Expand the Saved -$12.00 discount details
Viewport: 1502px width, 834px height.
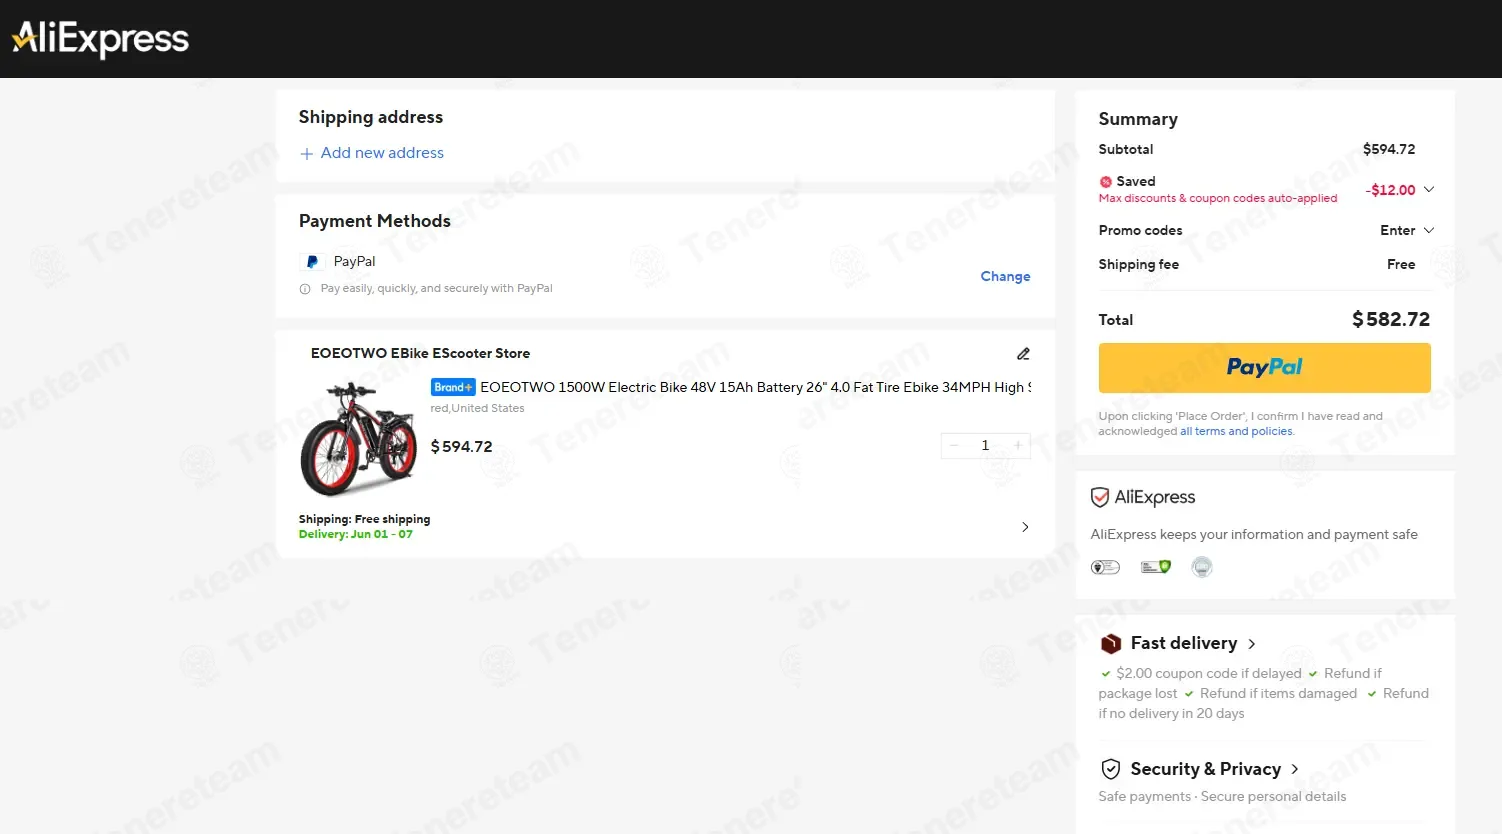(1429, 190)
